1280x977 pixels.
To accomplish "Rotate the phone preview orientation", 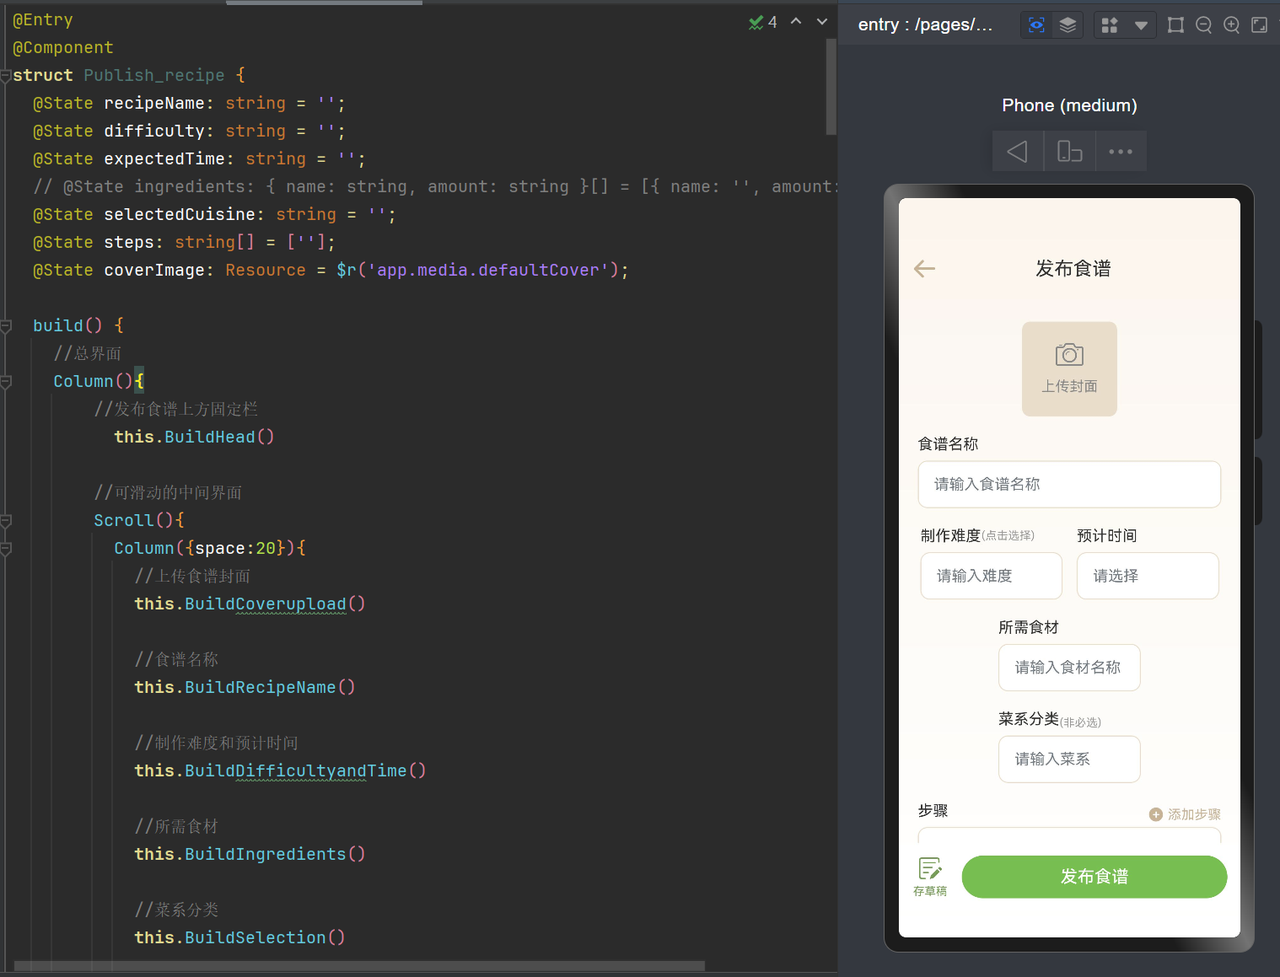I will [1070, 152].
